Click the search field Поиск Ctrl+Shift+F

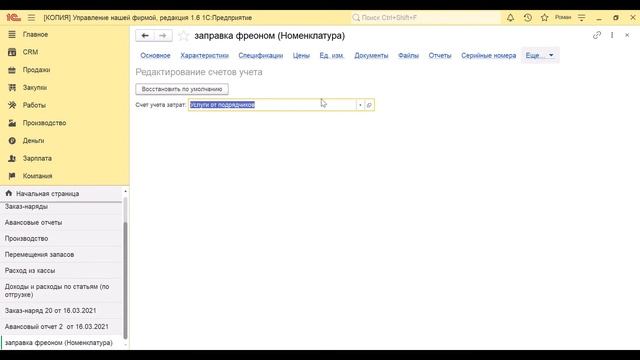click(x=425, y=18)
